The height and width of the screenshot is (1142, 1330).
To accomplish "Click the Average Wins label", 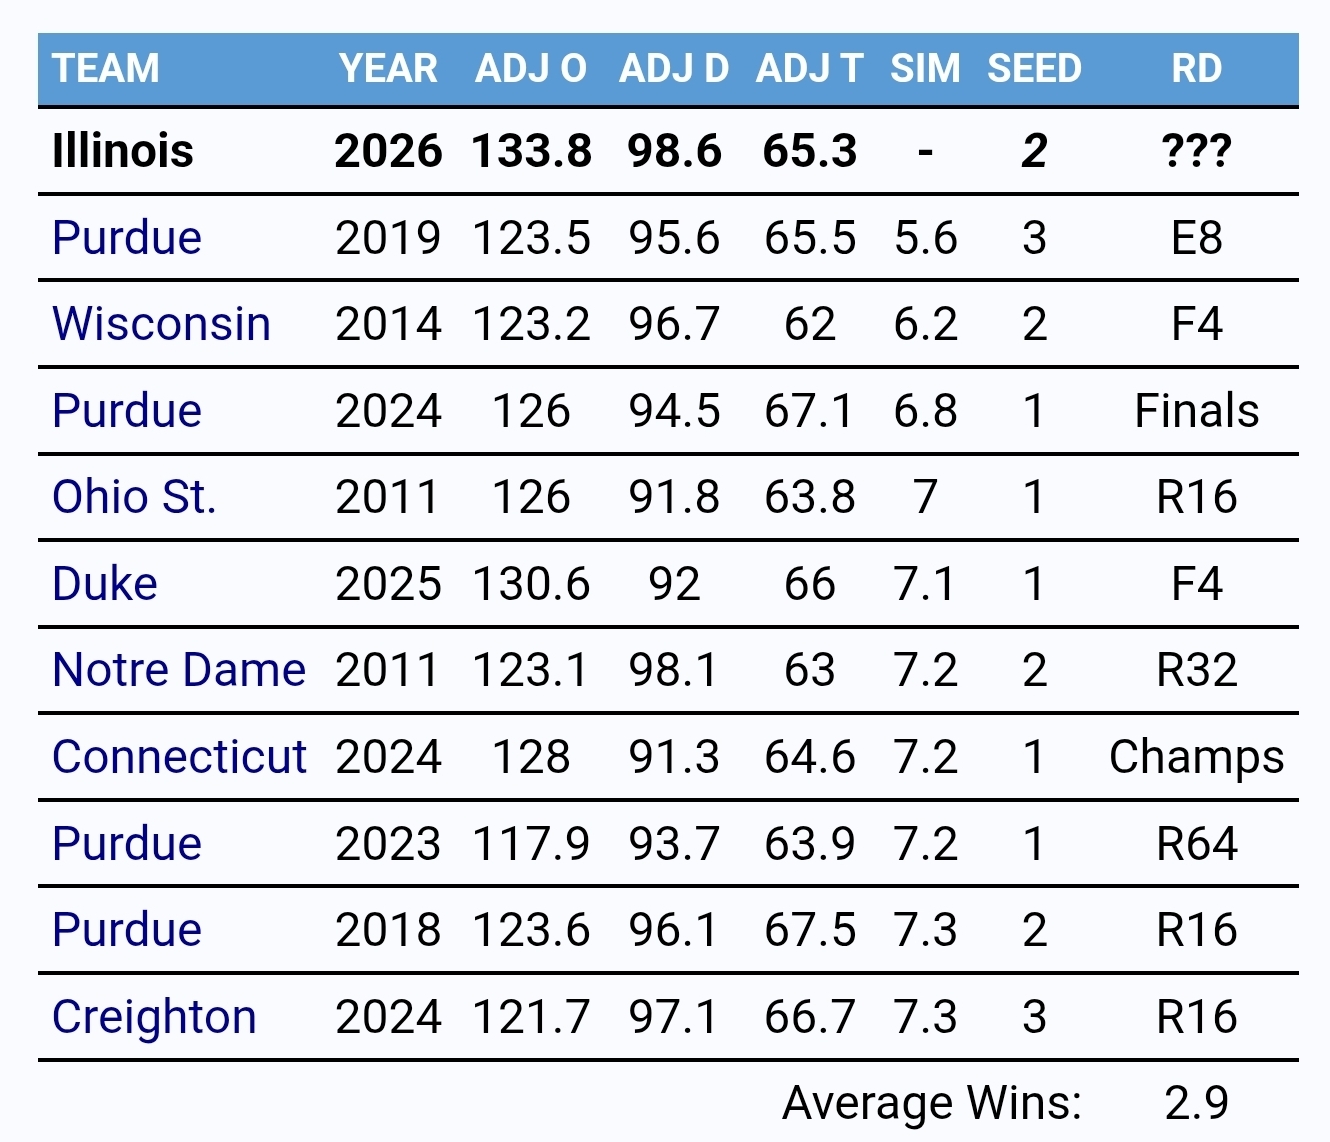I will click(932, 1103).
